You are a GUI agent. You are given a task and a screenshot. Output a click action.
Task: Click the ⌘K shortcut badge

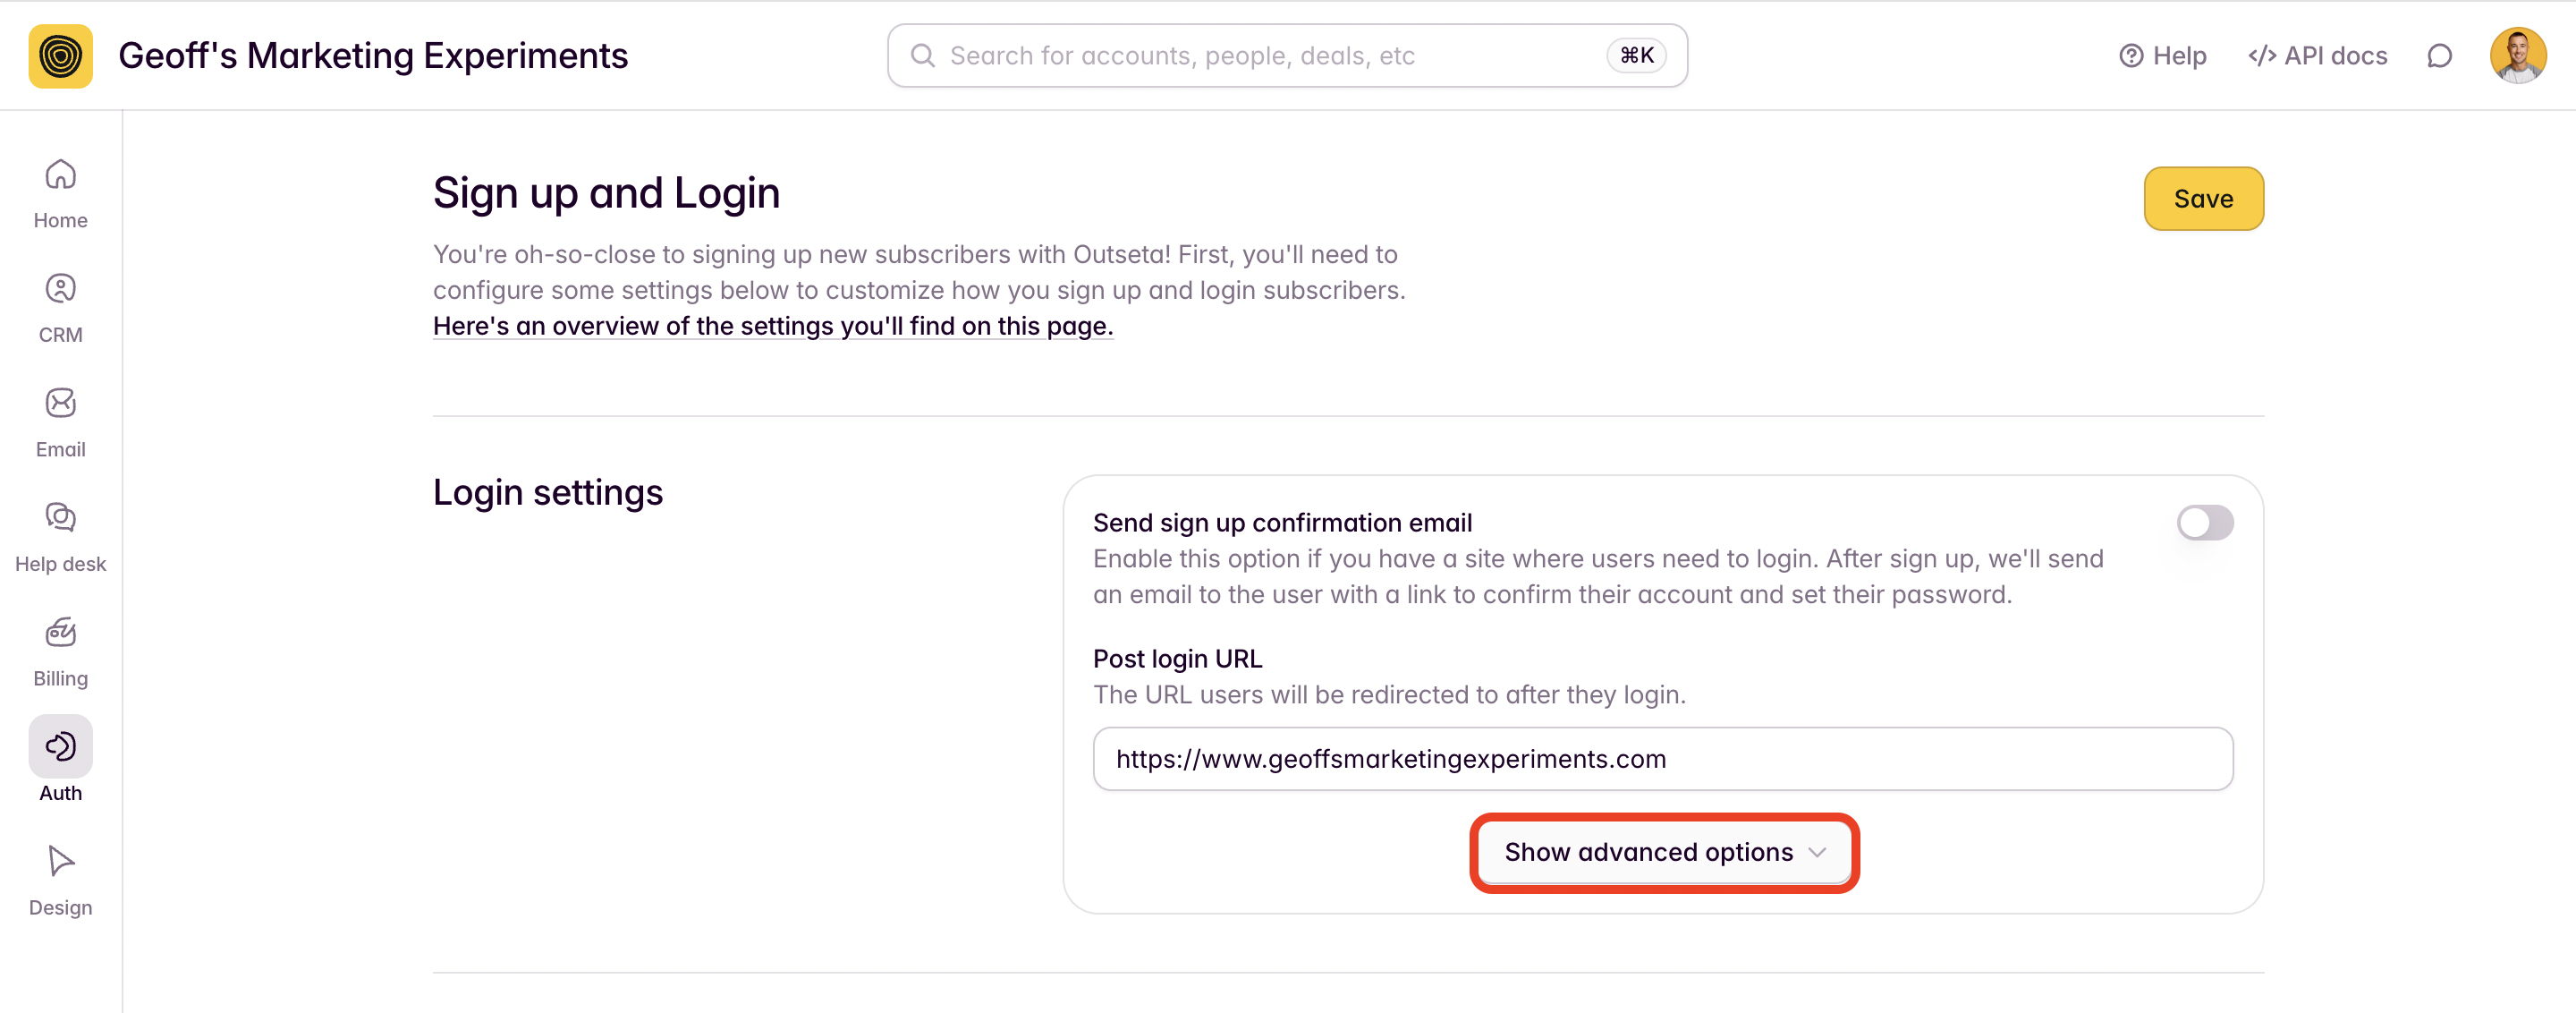click(x=1636, y=56)
